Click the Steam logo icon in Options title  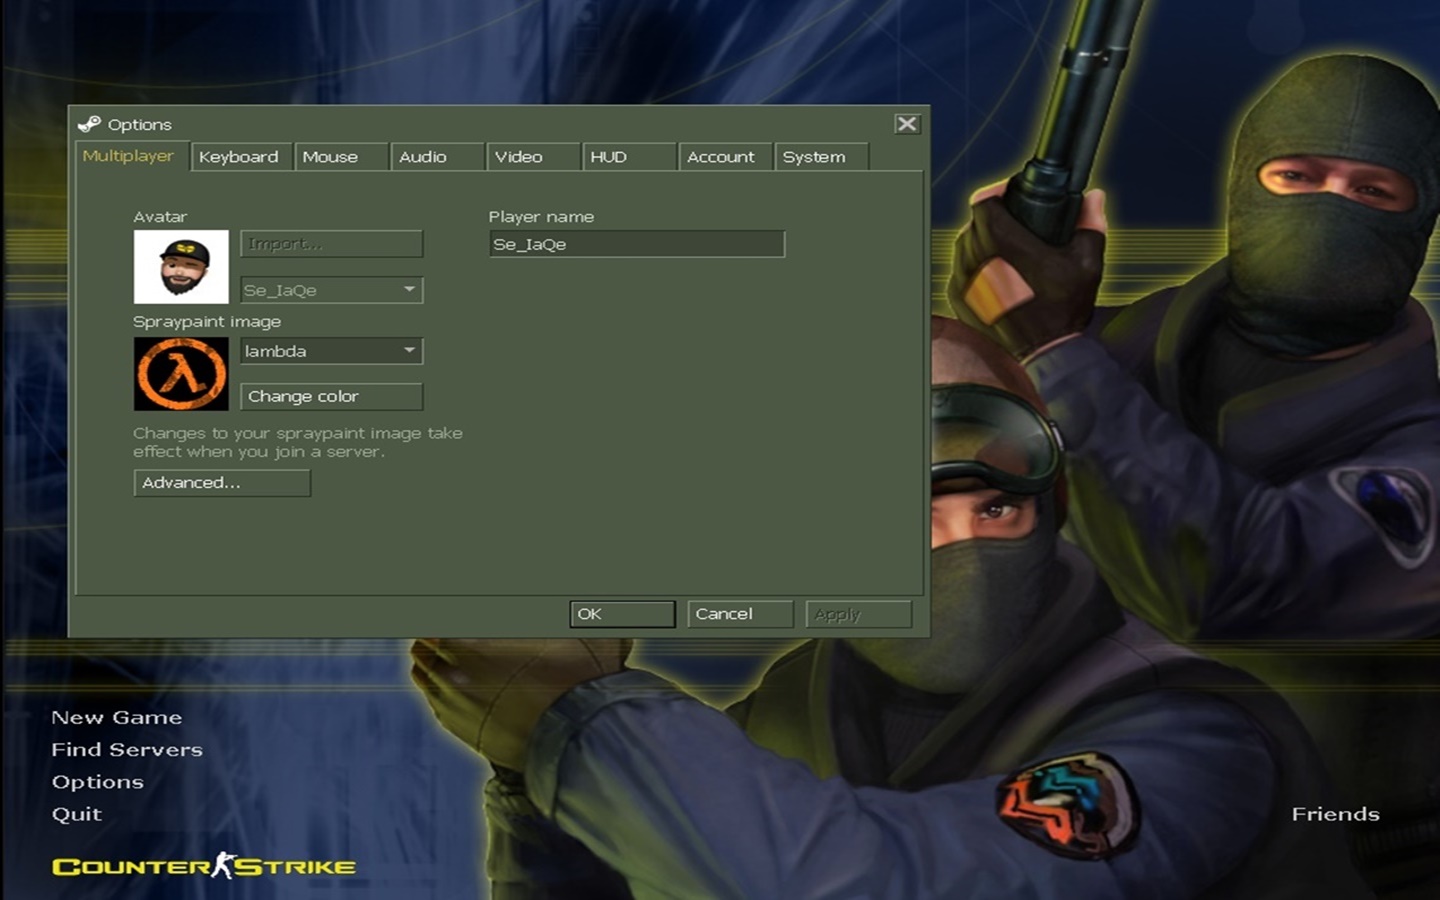click(x=89, y=124)
